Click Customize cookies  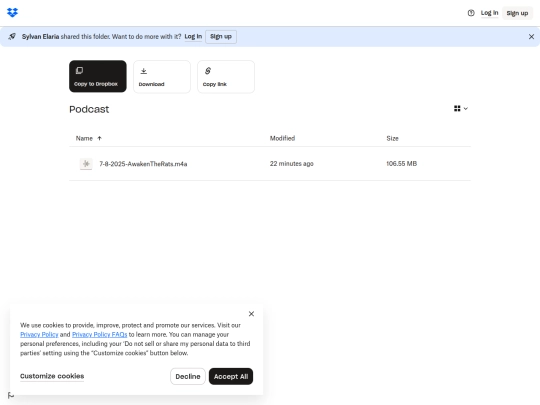[x=52, y=376]
